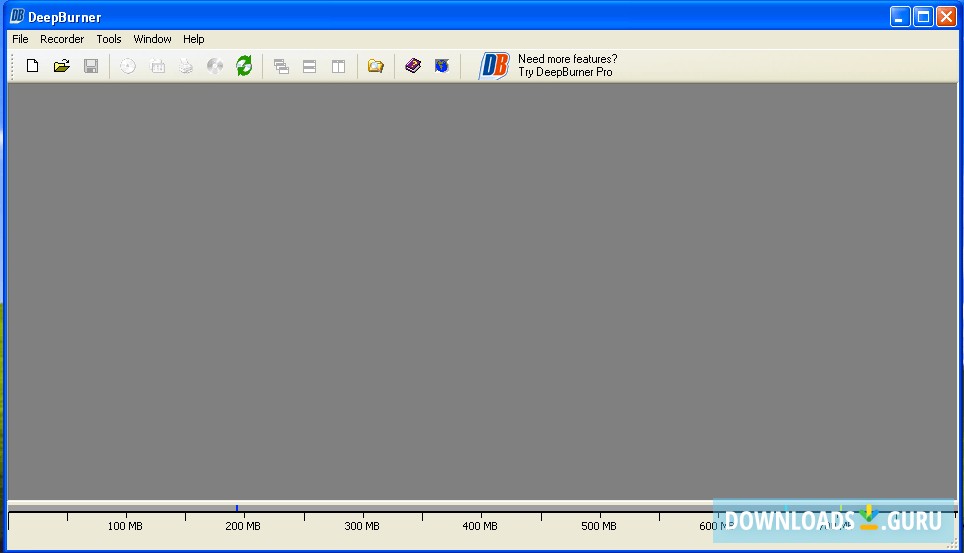Click the 400 MB label on the ruler
The image size is (964, 553).
480,526
